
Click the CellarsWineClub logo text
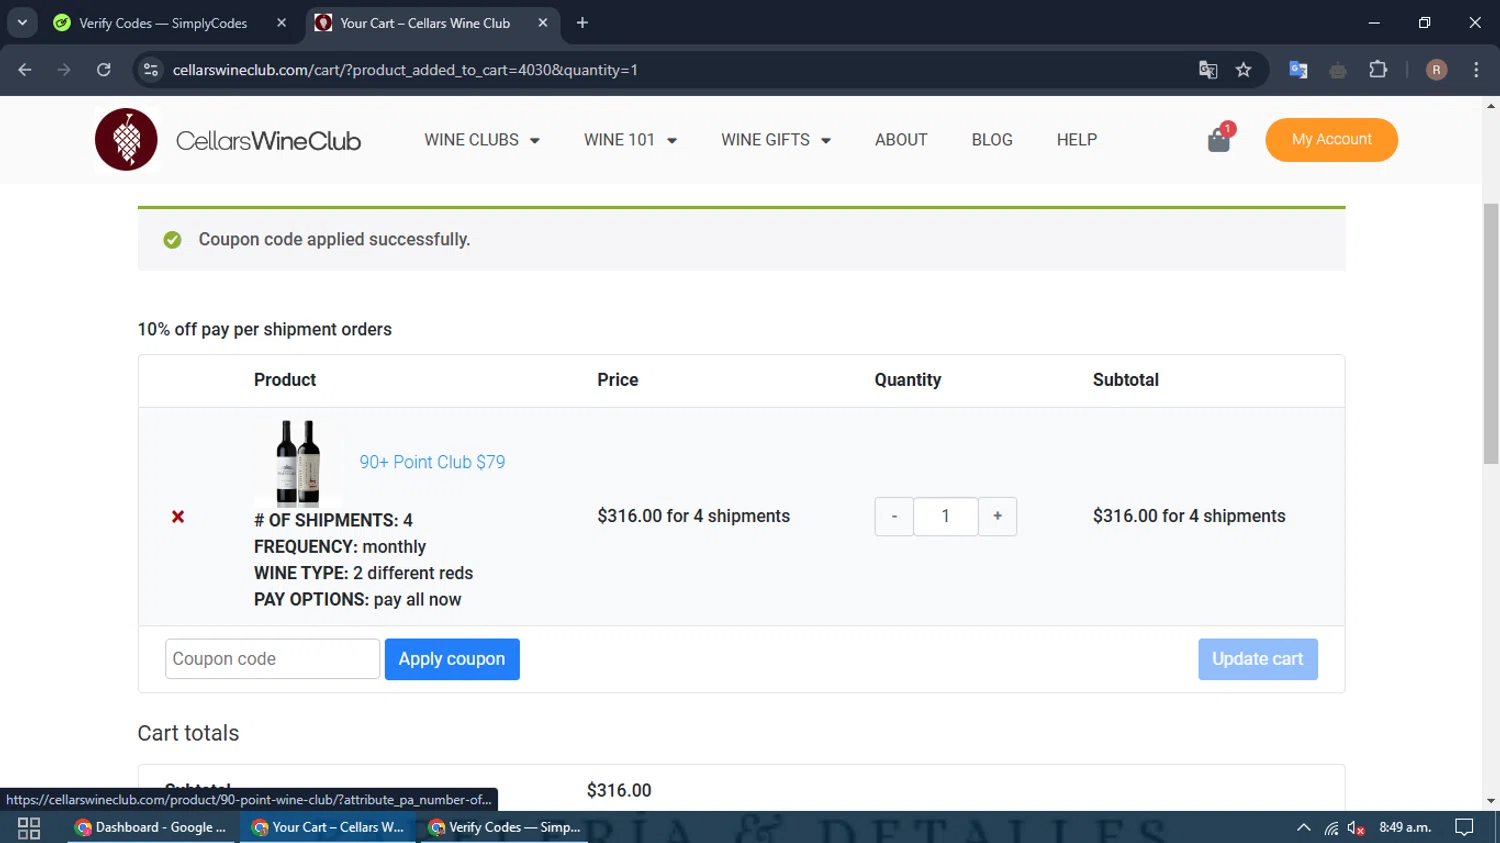tap(268, 141)
